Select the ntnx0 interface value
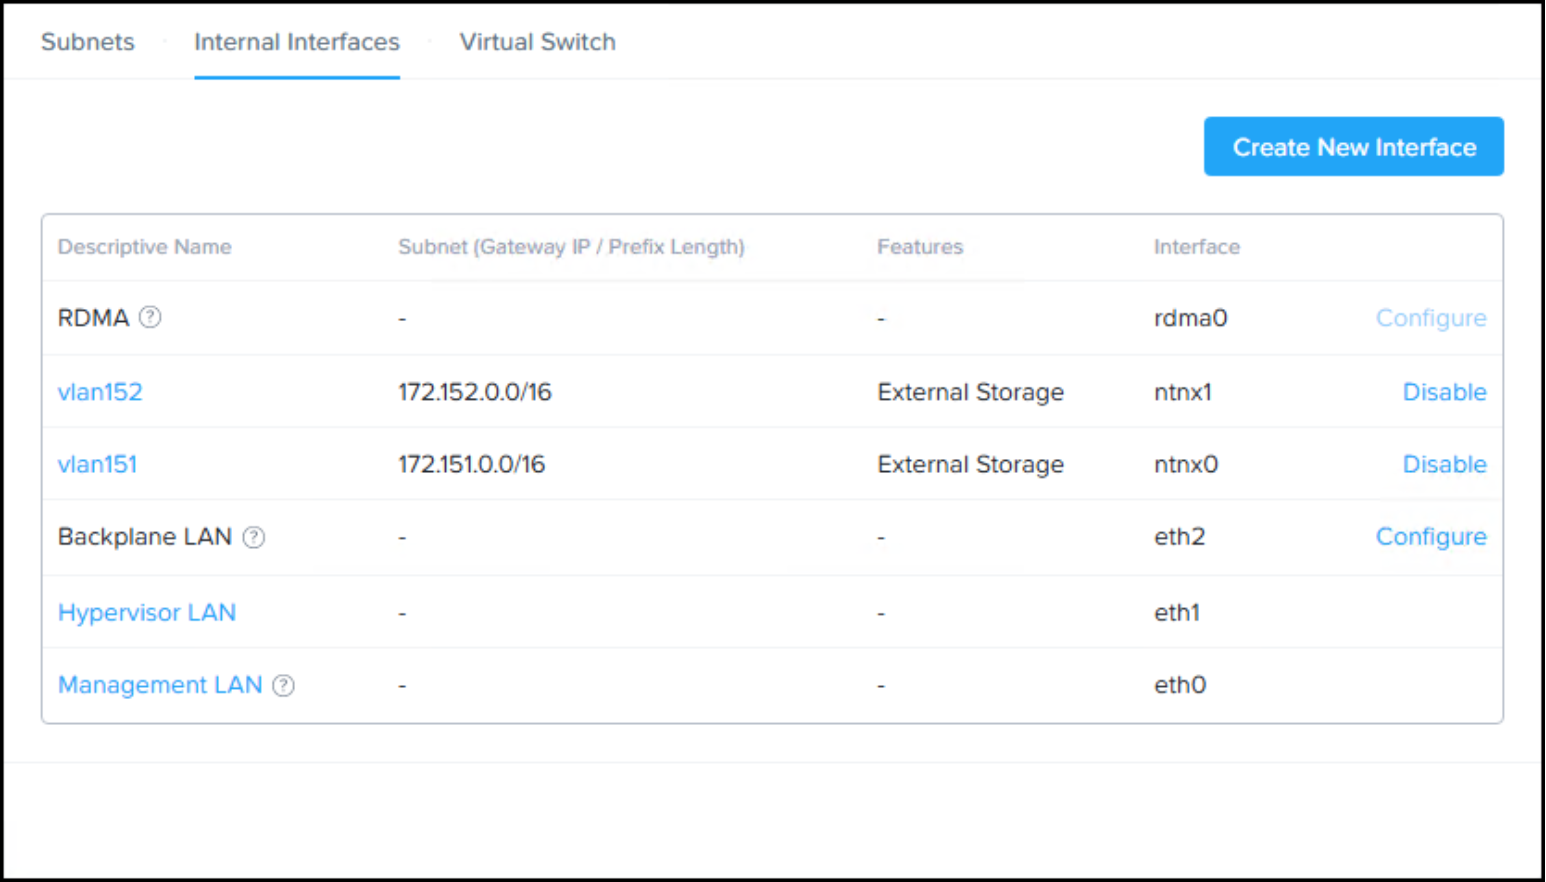This screenshot has height=882, width=1546. click(x=1186, y=464)
